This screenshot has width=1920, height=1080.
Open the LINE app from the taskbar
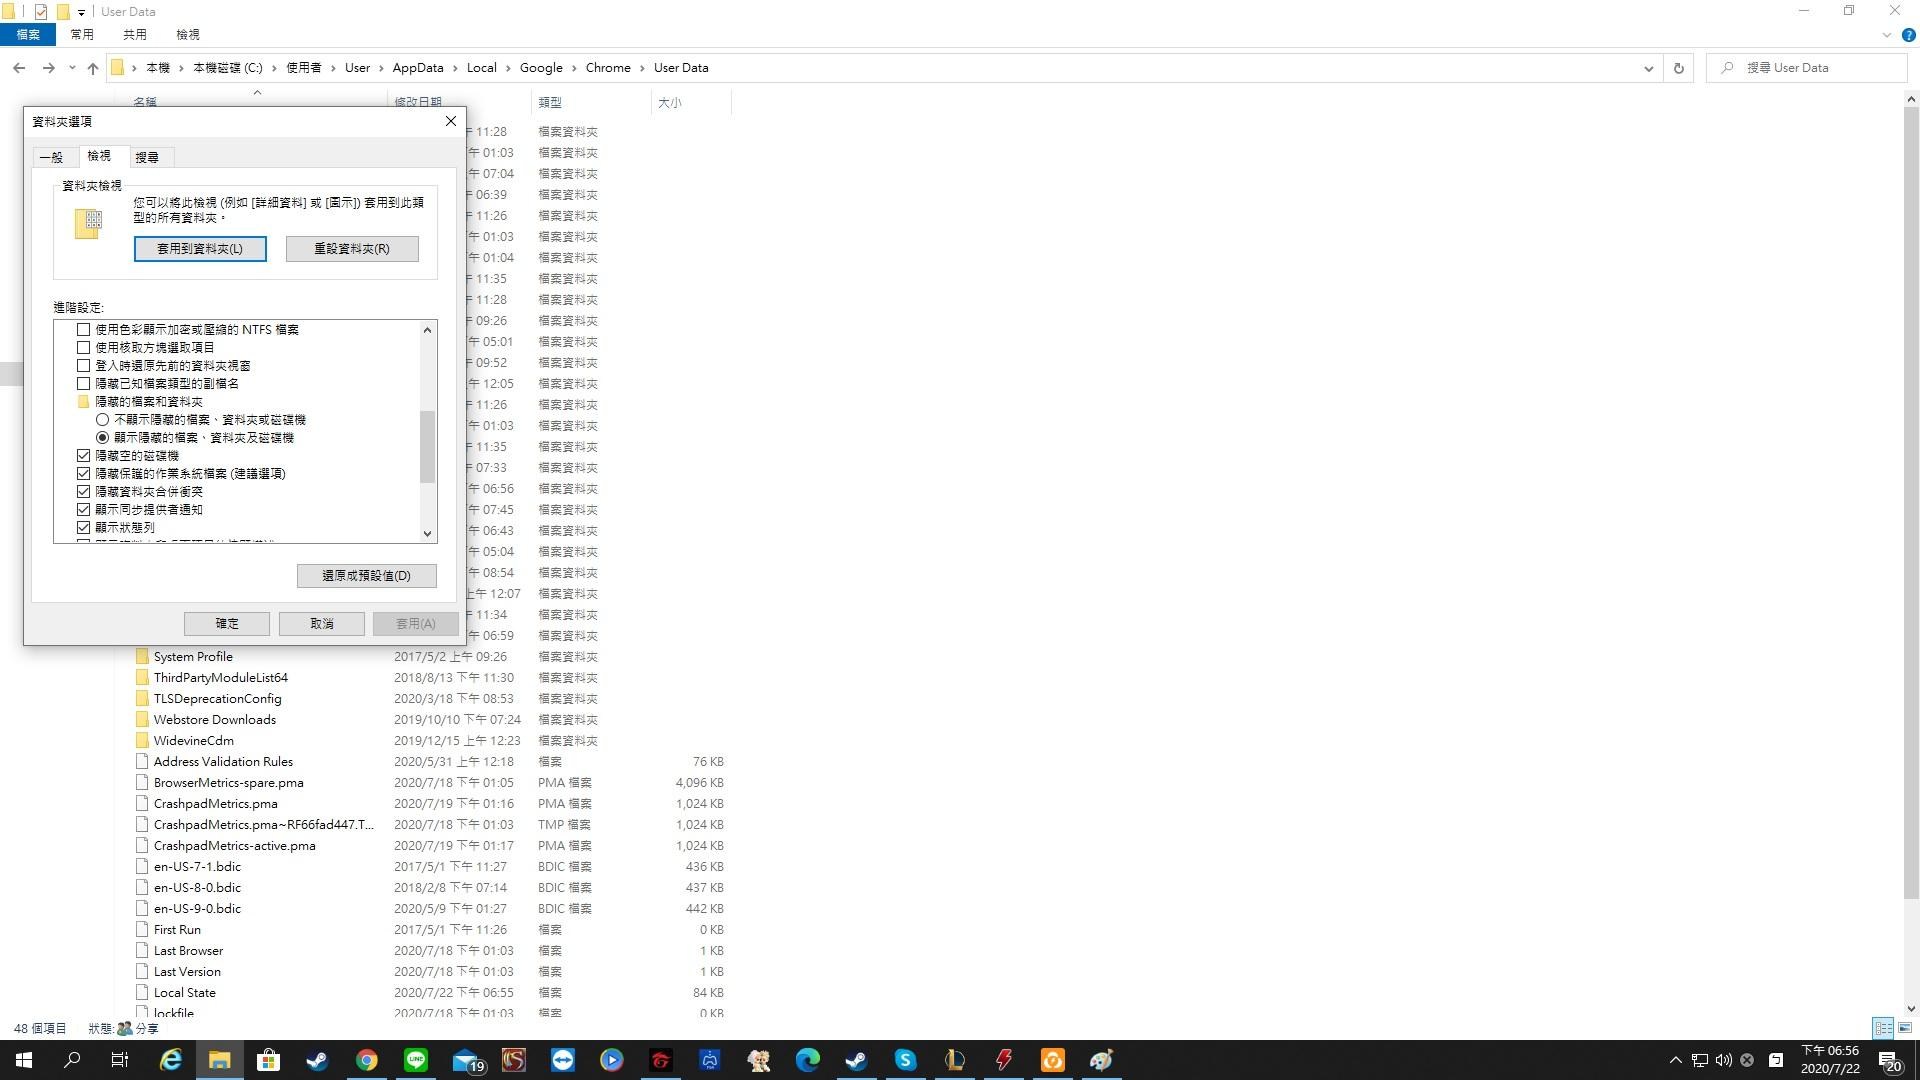[416, 1060]
